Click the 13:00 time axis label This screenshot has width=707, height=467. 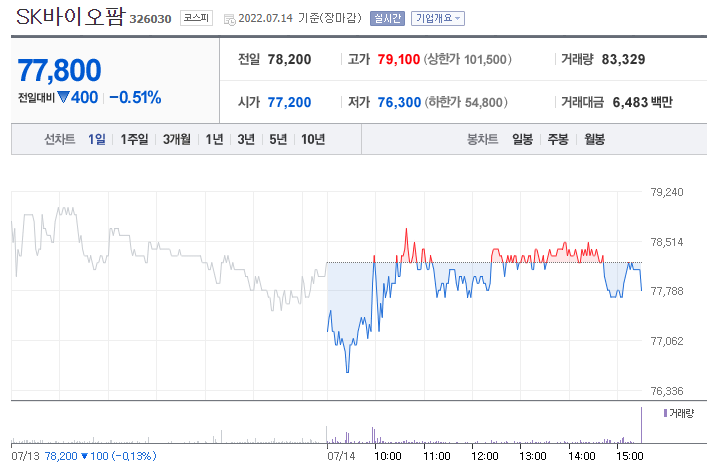tap(533, 456)
